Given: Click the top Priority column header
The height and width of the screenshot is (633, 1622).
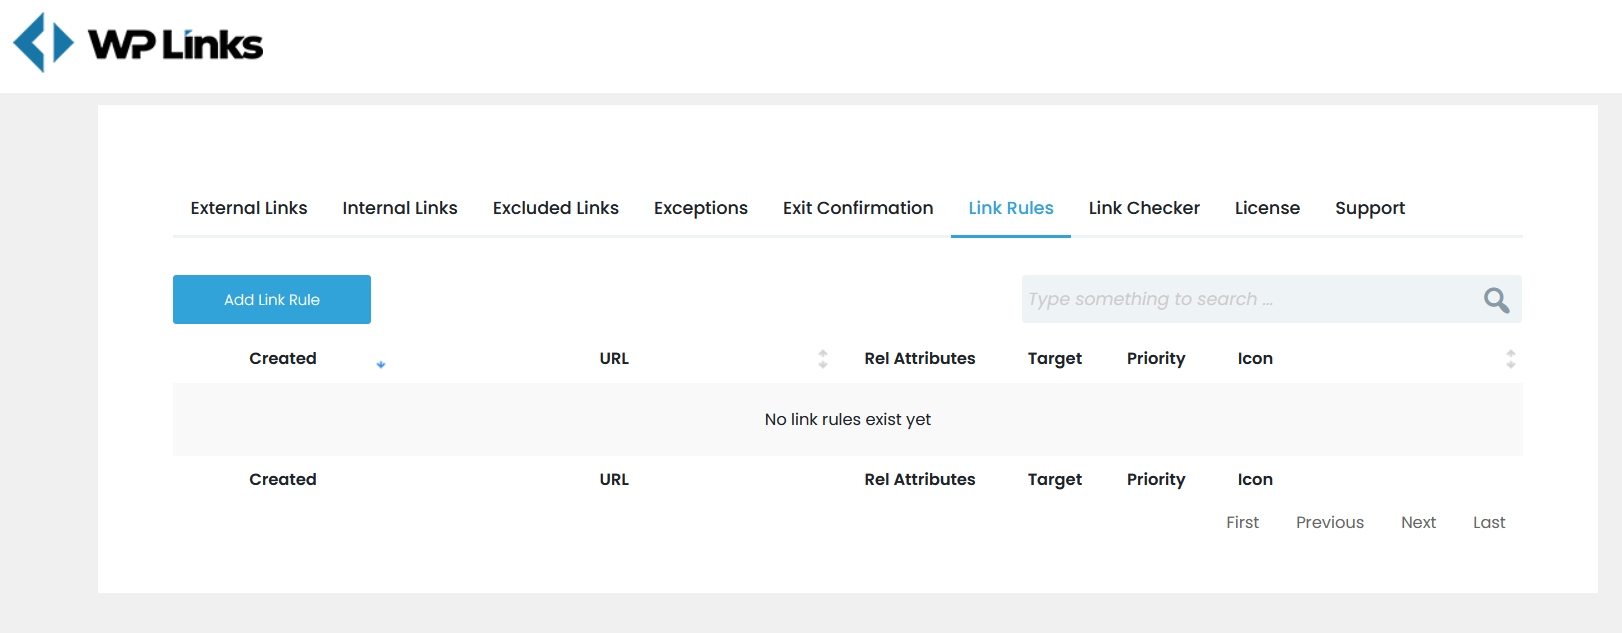Looking at the screenshot, I should (x=1156, y=358).
